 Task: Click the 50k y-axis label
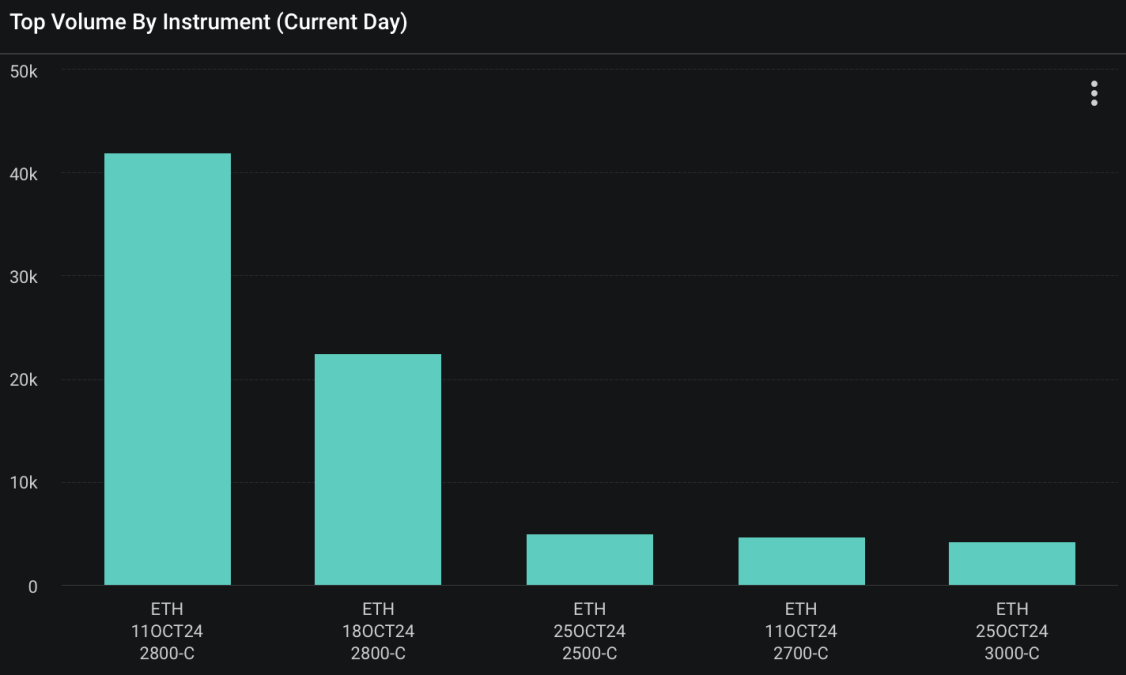tap(23, 71)
